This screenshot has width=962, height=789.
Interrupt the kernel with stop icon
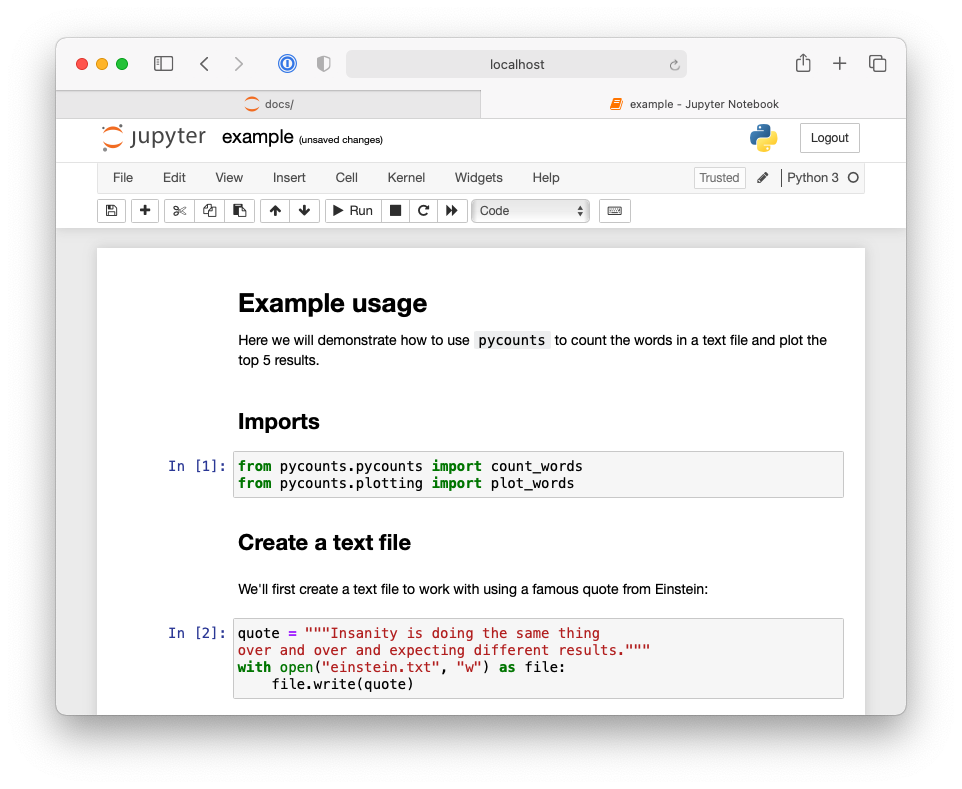point(396,211)
